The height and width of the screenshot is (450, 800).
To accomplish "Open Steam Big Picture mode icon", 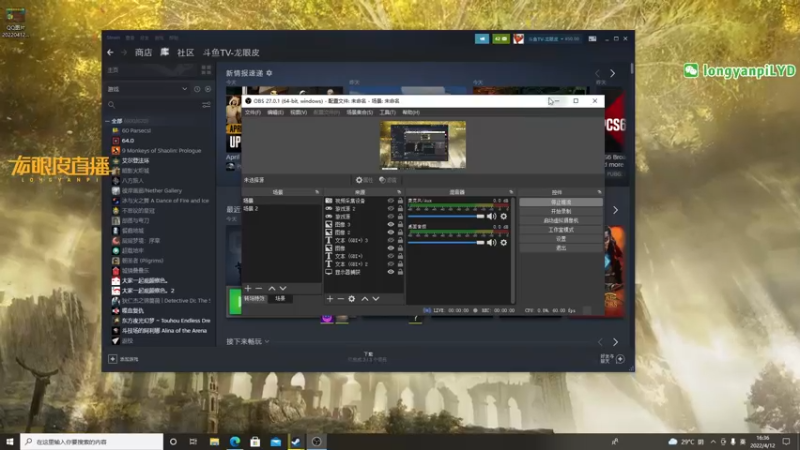I will tap(592, 39).
